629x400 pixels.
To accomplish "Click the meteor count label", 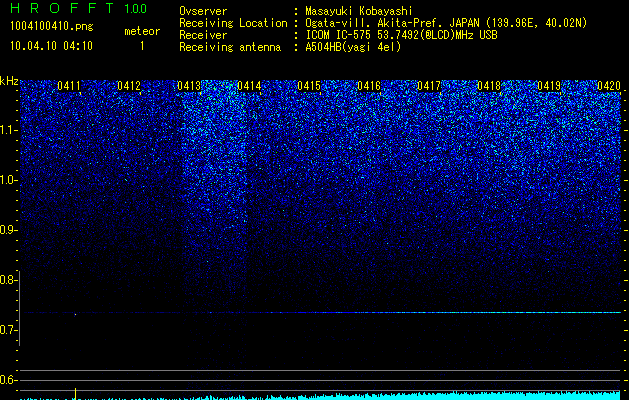I will pyautogui.click(x=142, y=31).
